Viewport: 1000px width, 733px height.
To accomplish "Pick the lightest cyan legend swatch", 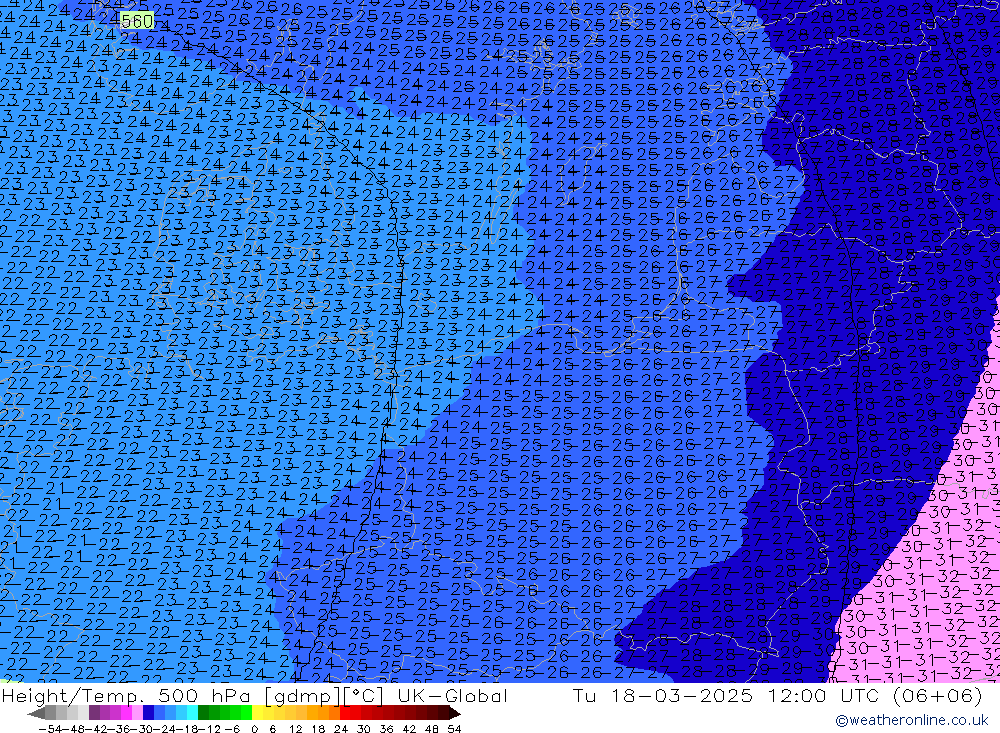I will tap(192, 713).
